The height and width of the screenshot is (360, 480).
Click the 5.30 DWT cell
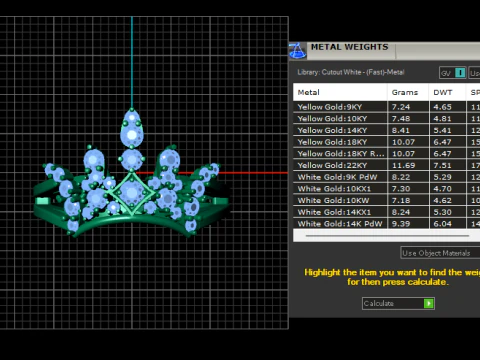coord(447,212)
